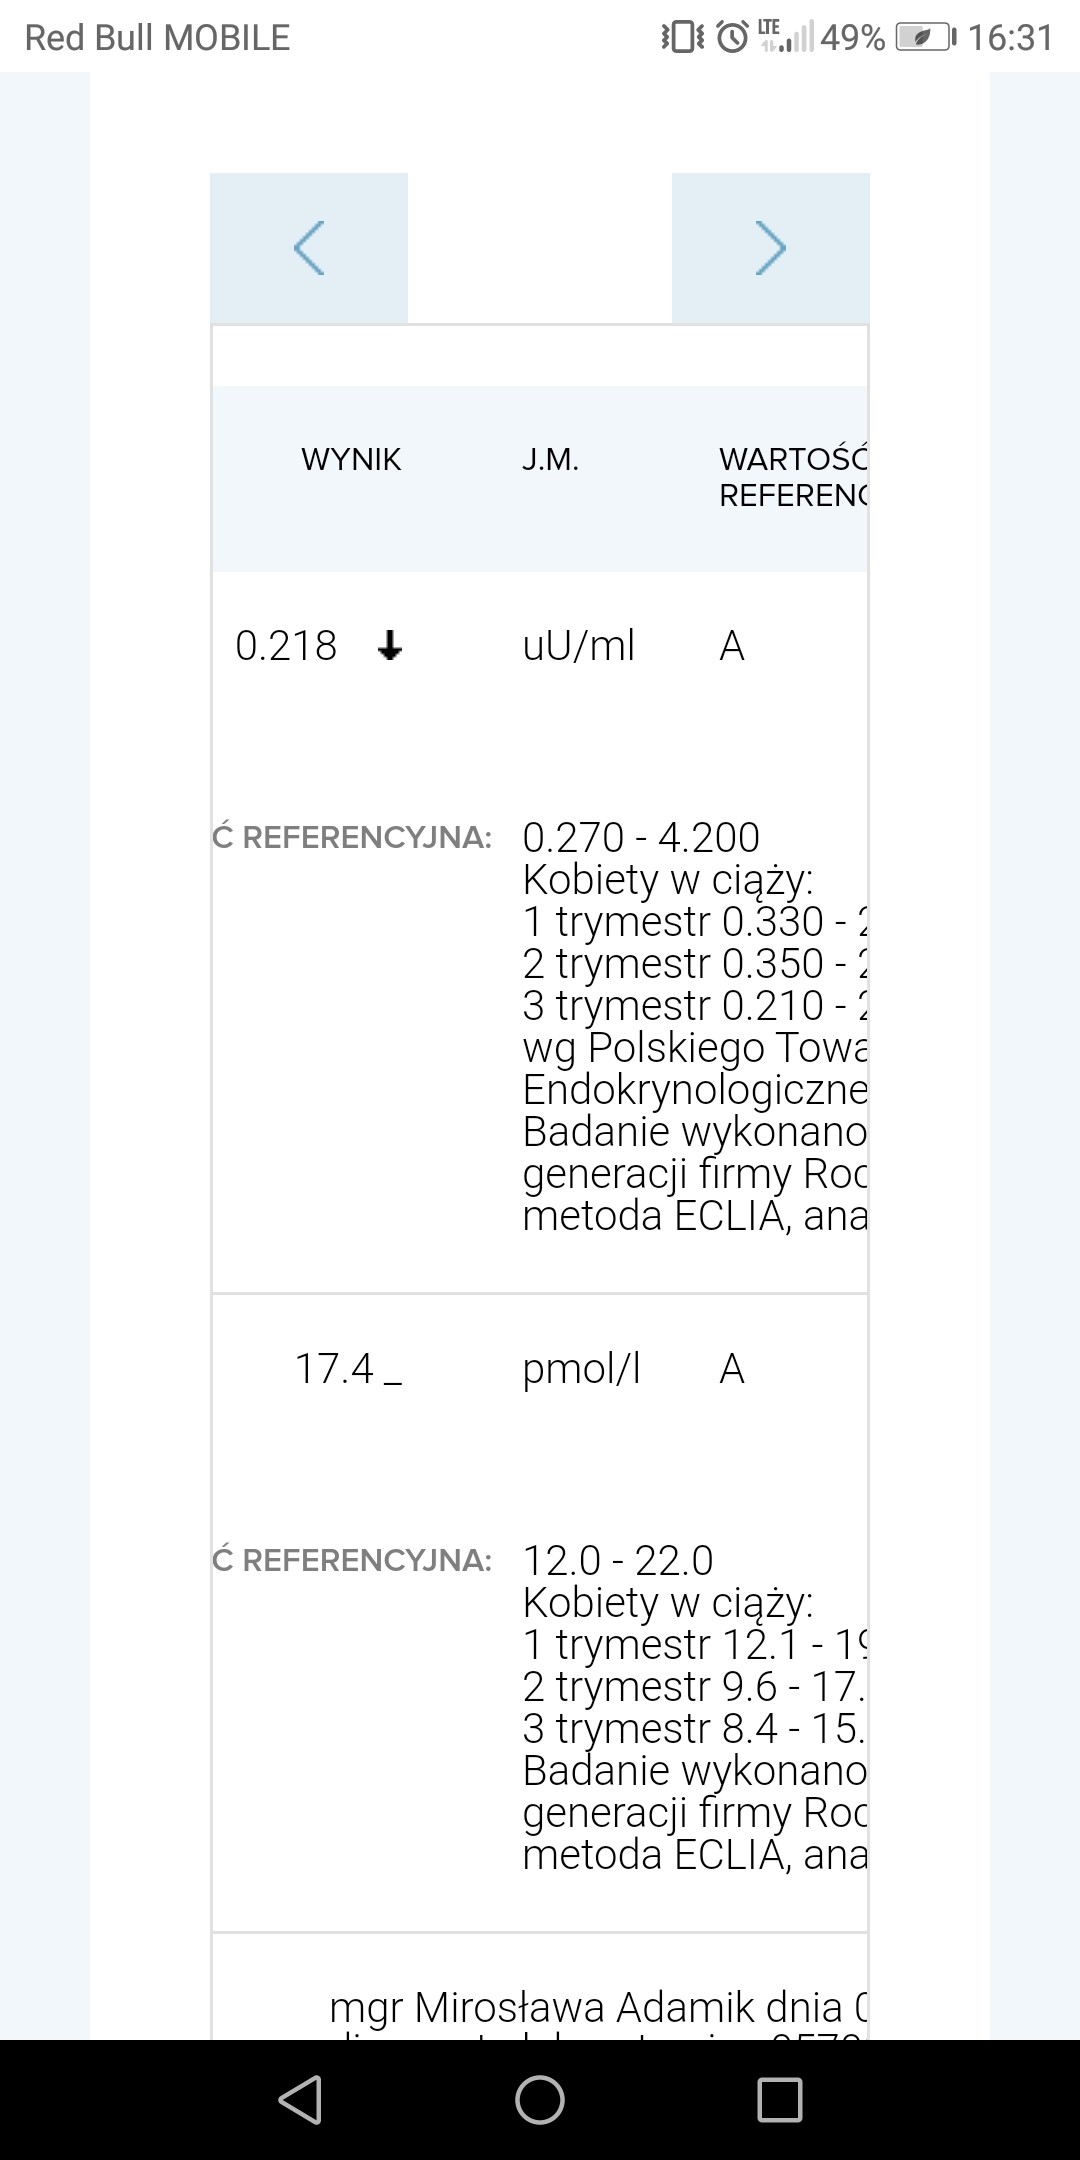This screenshot has height=2160, width=1080.
Task: Select the WYNIK column header
Action: pos(351,460)
